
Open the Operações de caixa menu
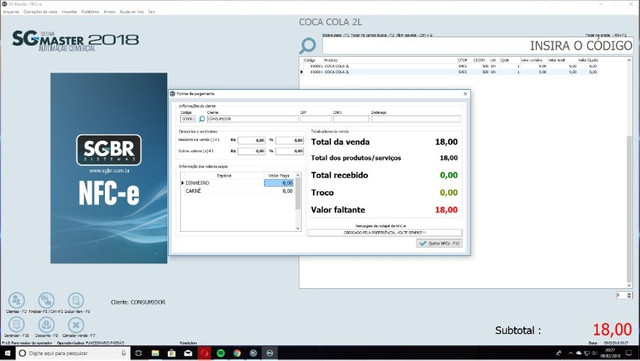40,12
